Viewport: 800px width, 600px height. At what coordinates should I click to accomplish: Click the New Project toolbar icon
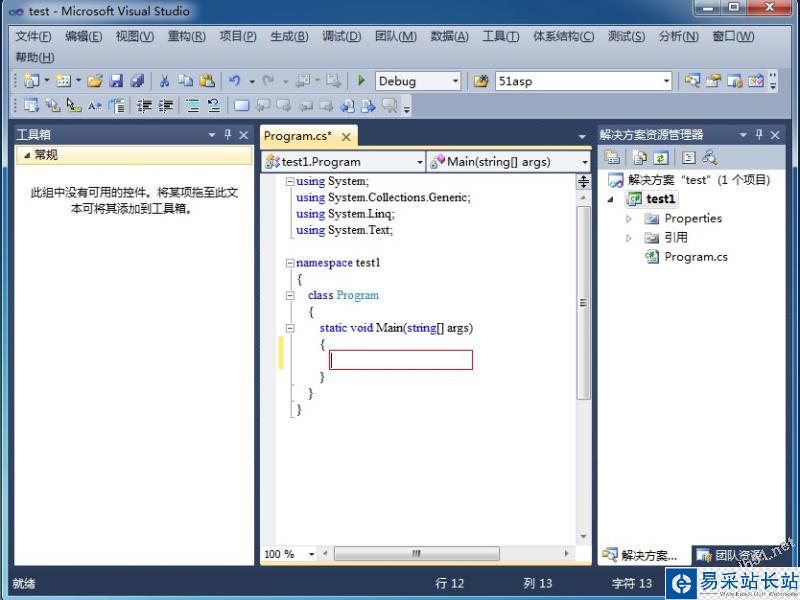coord(32,81)
